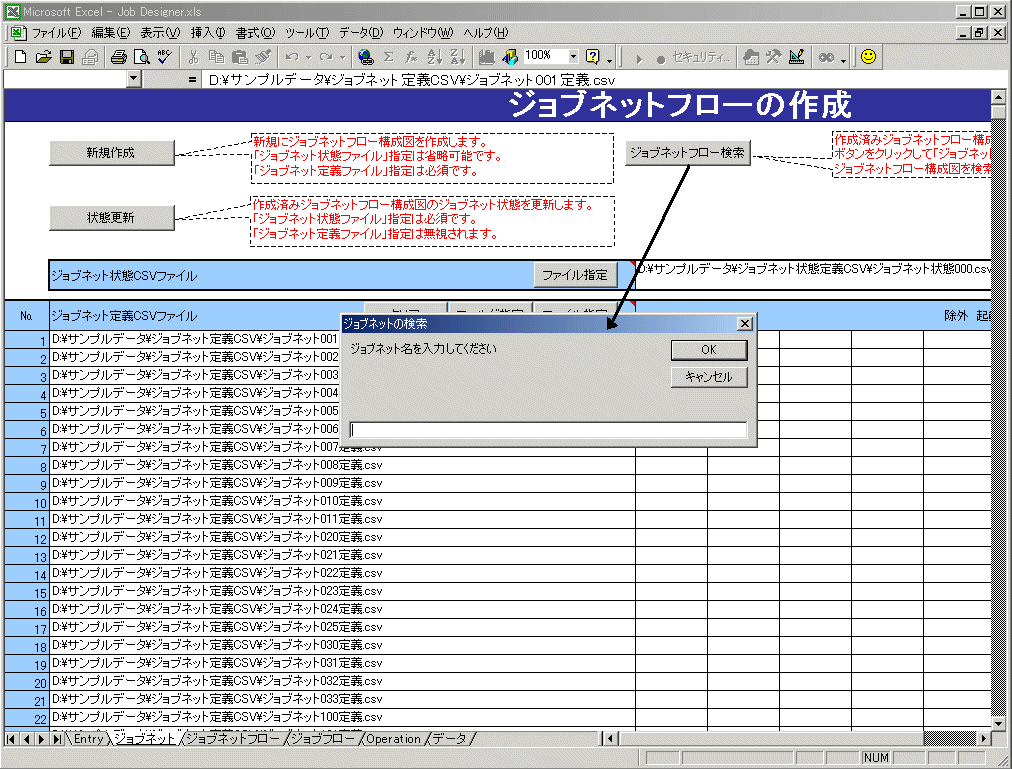Select cell with ジョブネット025定義.csv

[342, 627]
